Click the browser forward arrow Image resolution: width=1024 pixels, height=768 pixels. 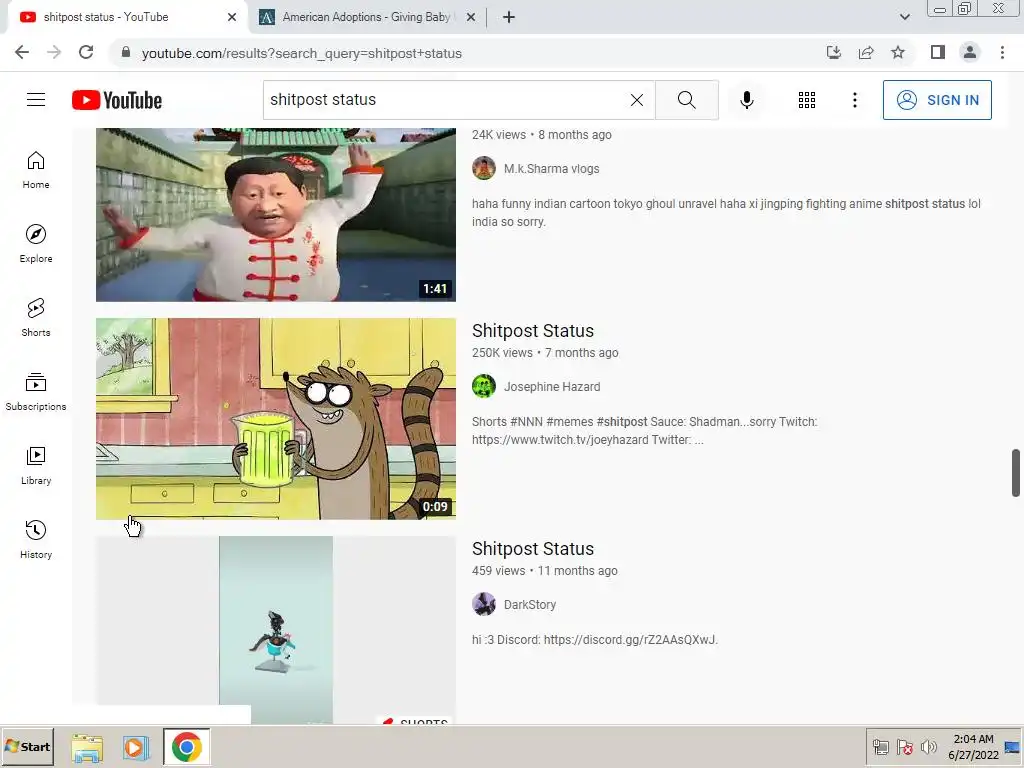coord(54,53)
